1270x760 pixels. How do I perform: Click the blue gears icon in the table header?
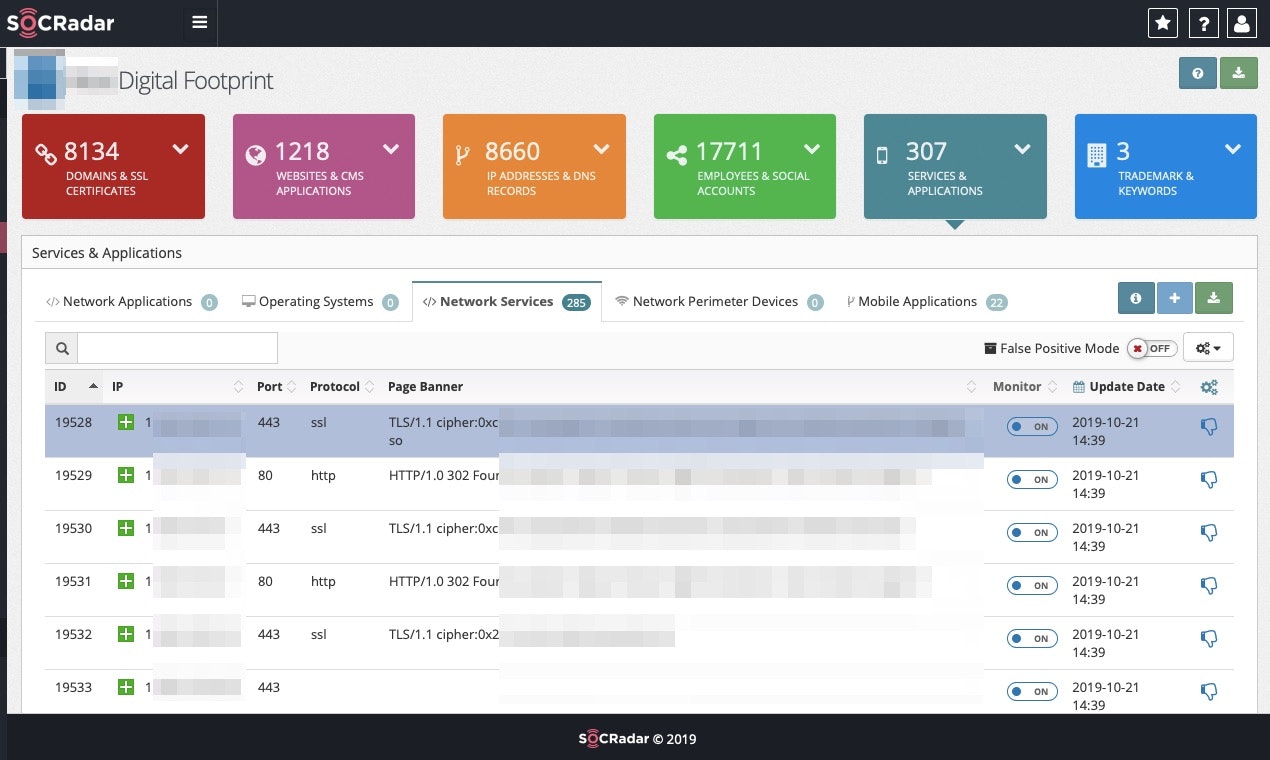click(1208, 386)
